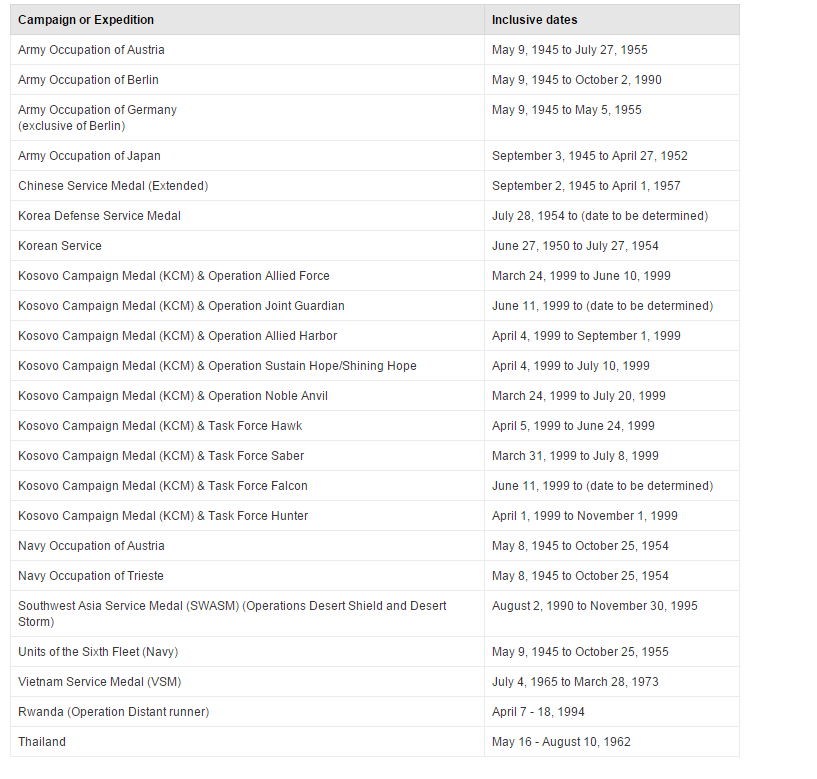Image resolution: width=817 pixels, height=779 pixels.
Task: Click the date 'August 2, 1990 to November 30, 1995'
Action: coord(594,606)
